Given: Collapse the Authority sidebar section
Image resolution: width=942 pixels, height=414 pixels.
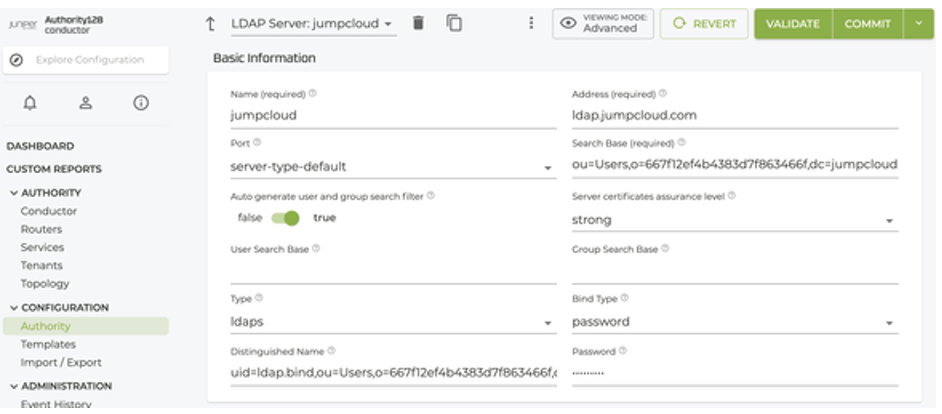Looking at the screenshot, I should point(14,192).
